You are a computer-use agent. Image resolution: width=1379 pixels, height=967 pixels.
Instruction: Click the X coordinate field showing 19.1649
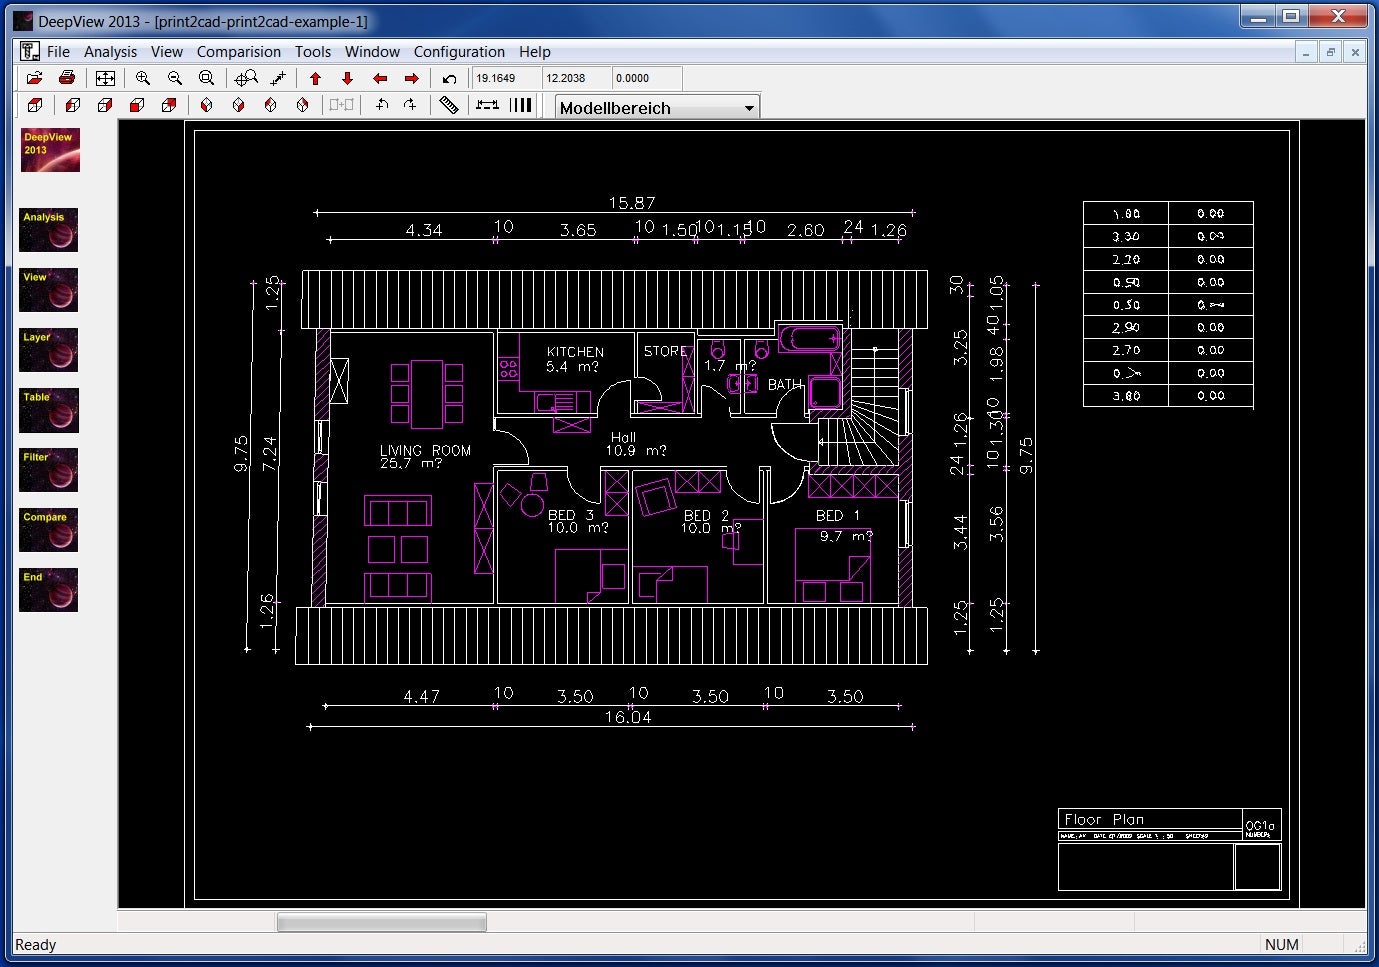(x=506, y=78)
